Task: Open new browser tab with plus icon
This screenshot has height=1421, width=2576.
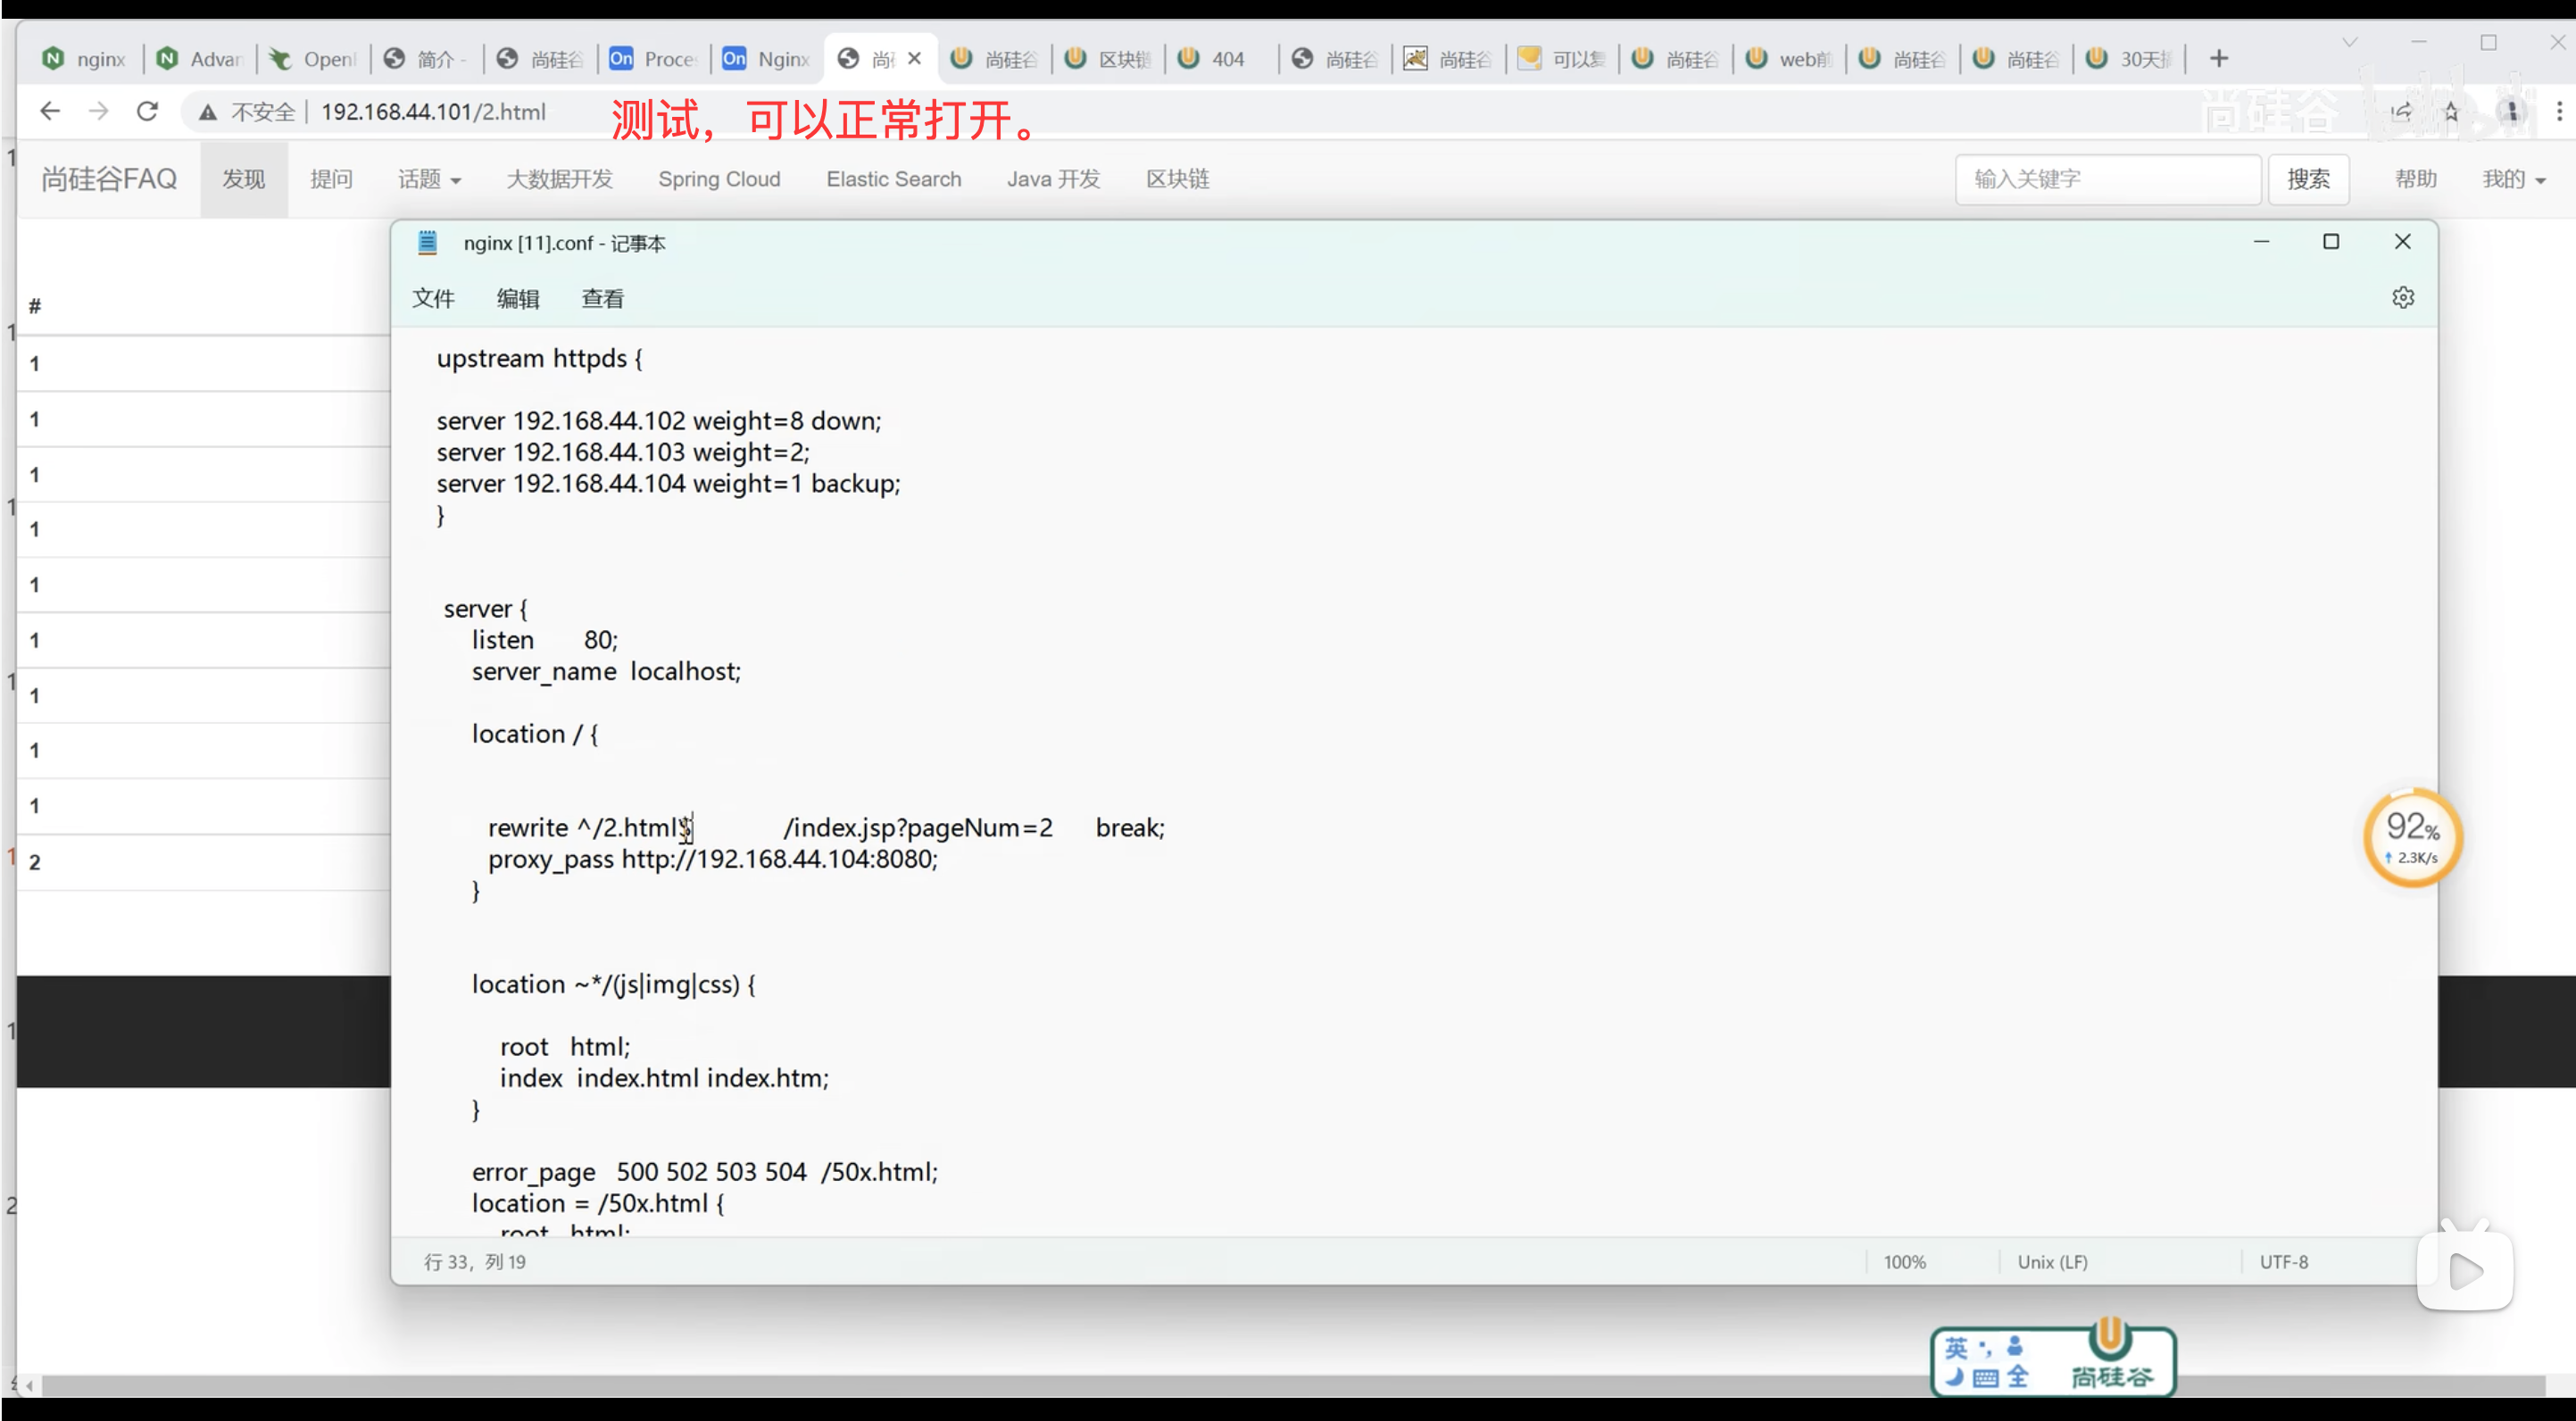Action: pos(2218,59)
